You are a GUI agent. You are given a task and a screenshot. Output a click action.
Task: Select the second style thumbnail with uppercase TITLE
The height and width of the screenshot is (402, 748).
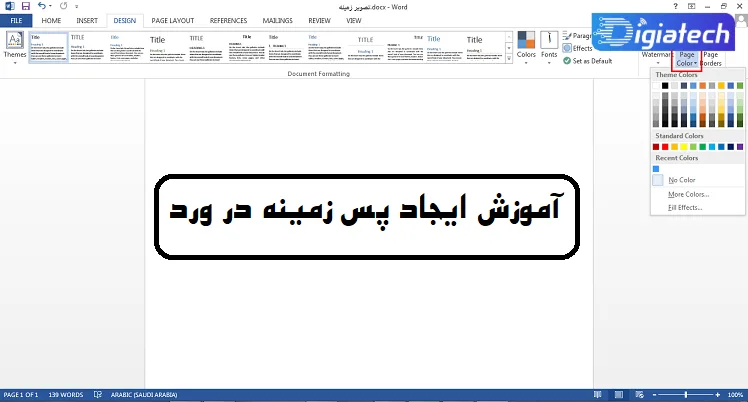tap(88, 47)
